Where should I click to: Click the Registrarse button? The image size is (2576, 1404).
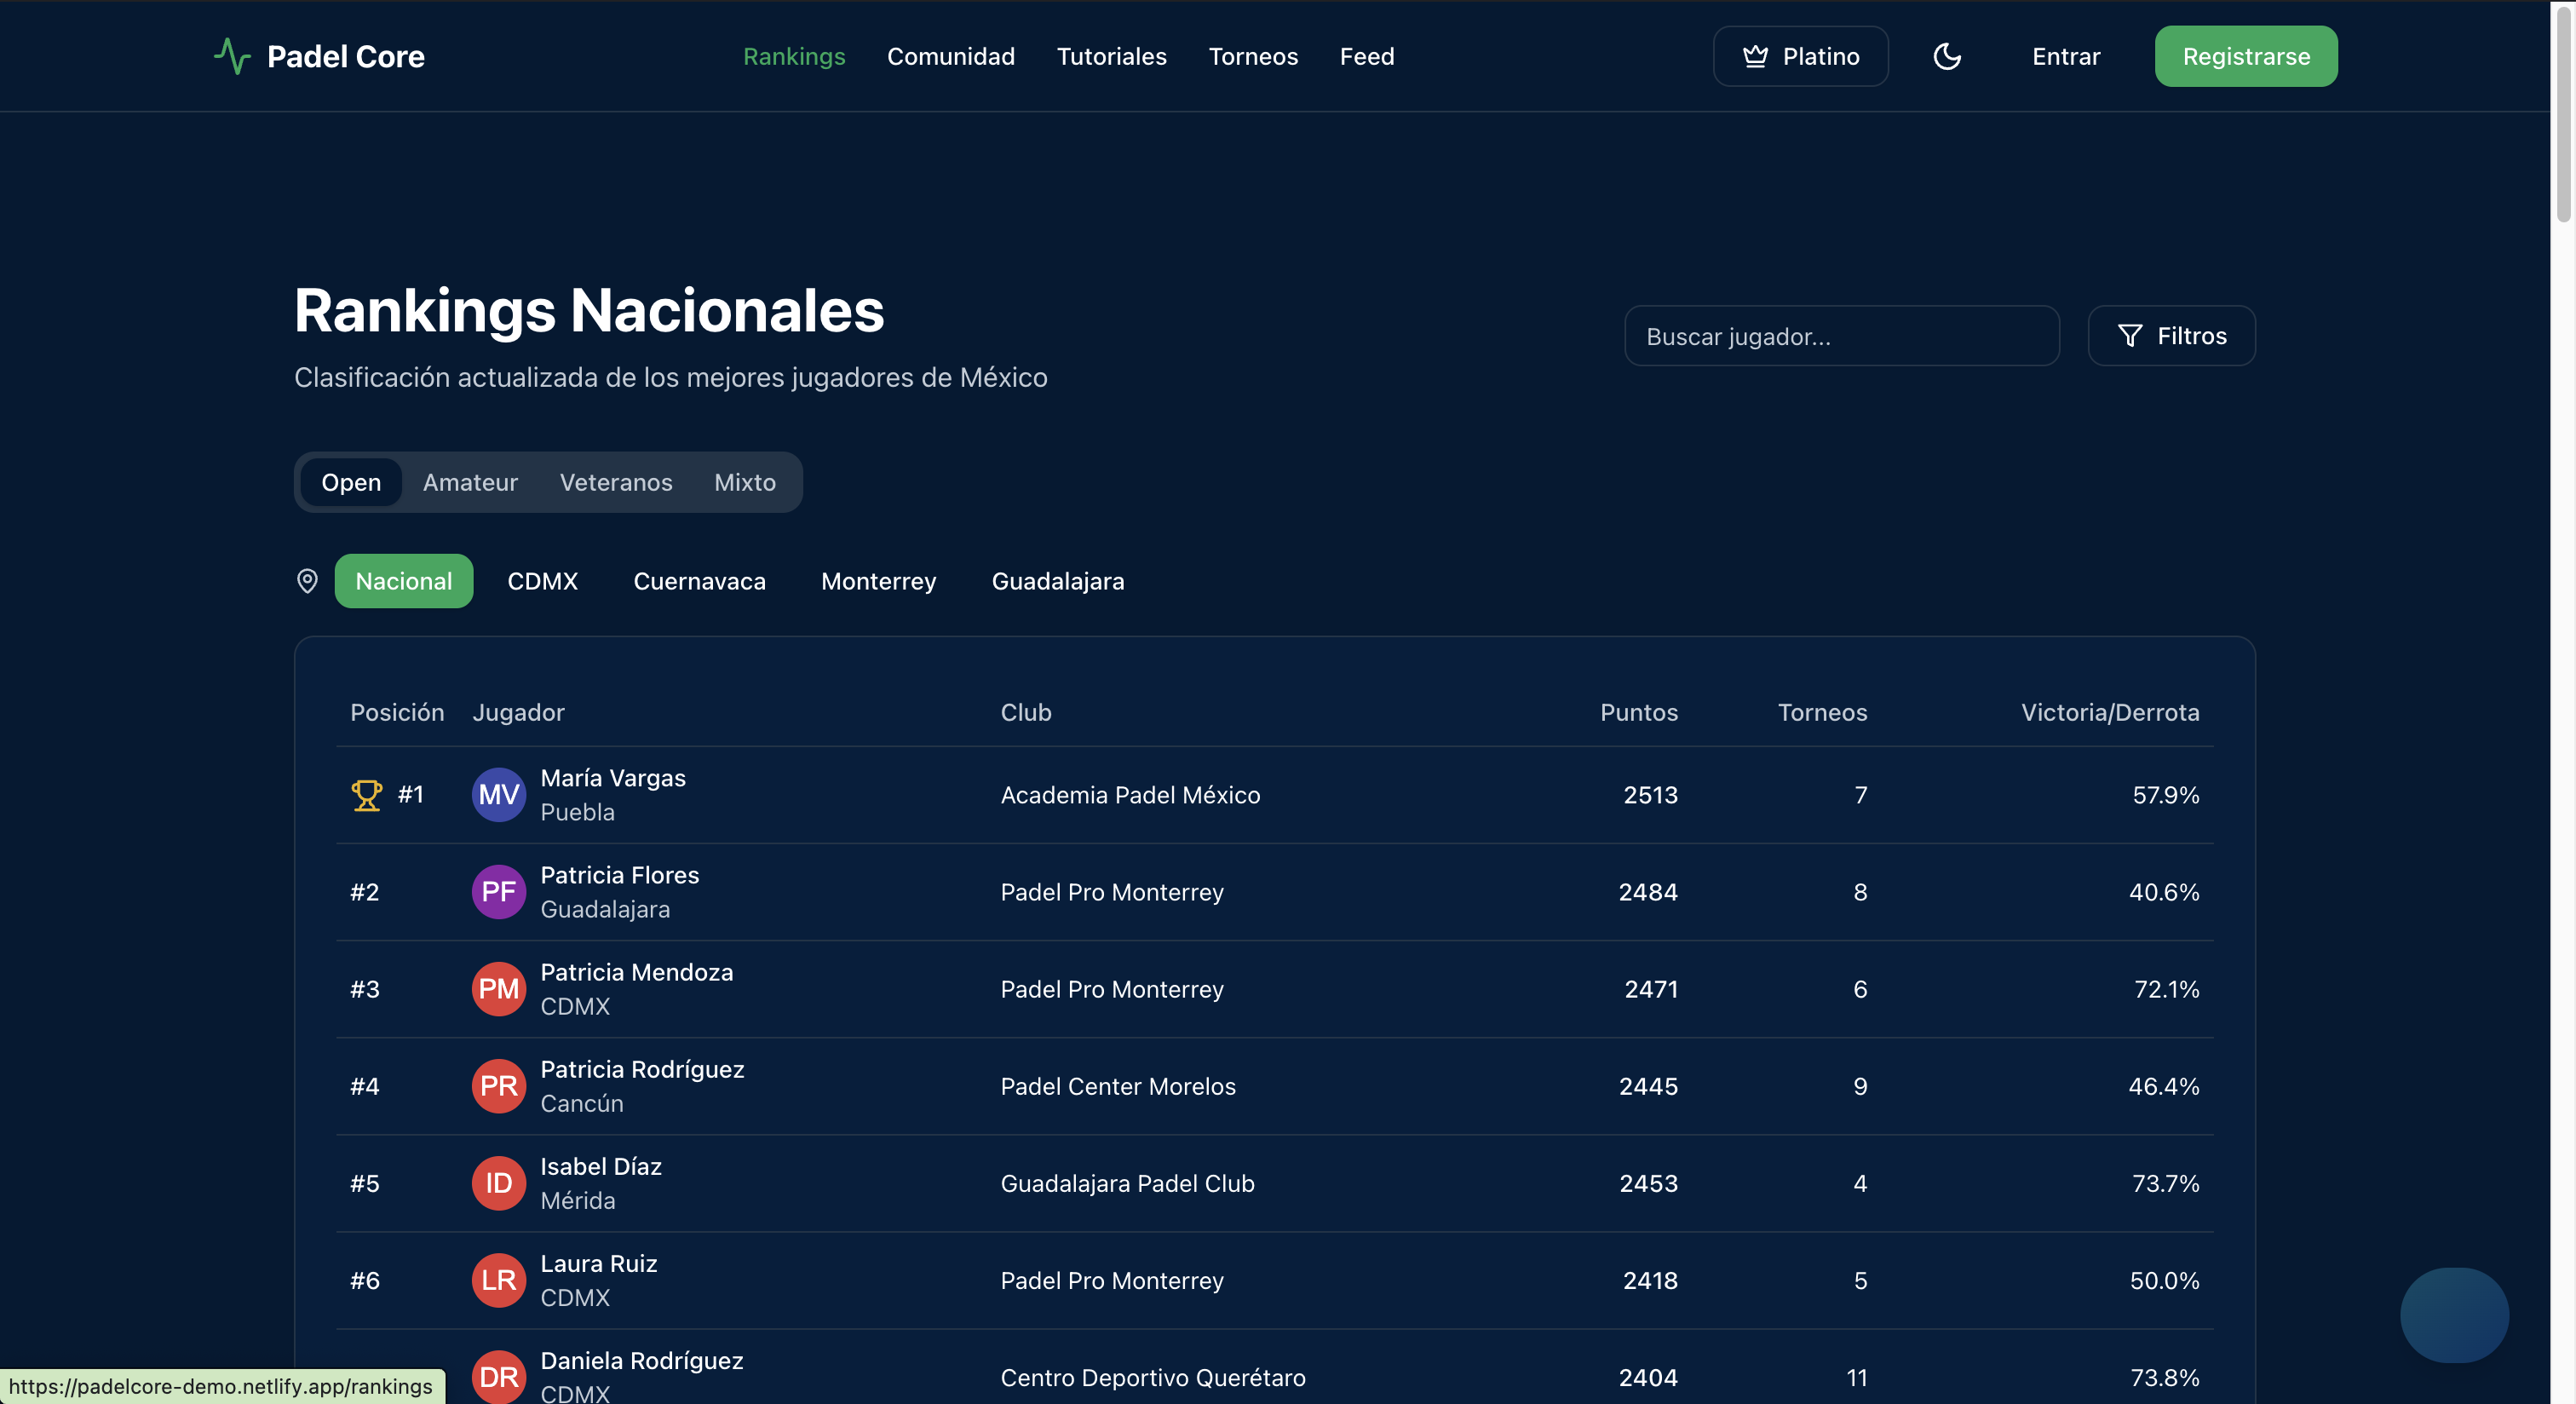pyautogui.click(x=2245, y=56)
